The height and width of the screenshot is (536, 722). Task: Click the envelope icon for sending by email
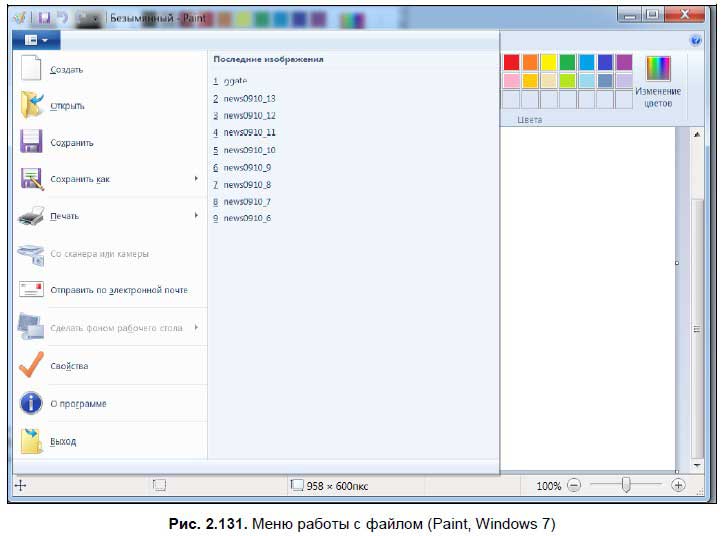click(x=32, y=290)
